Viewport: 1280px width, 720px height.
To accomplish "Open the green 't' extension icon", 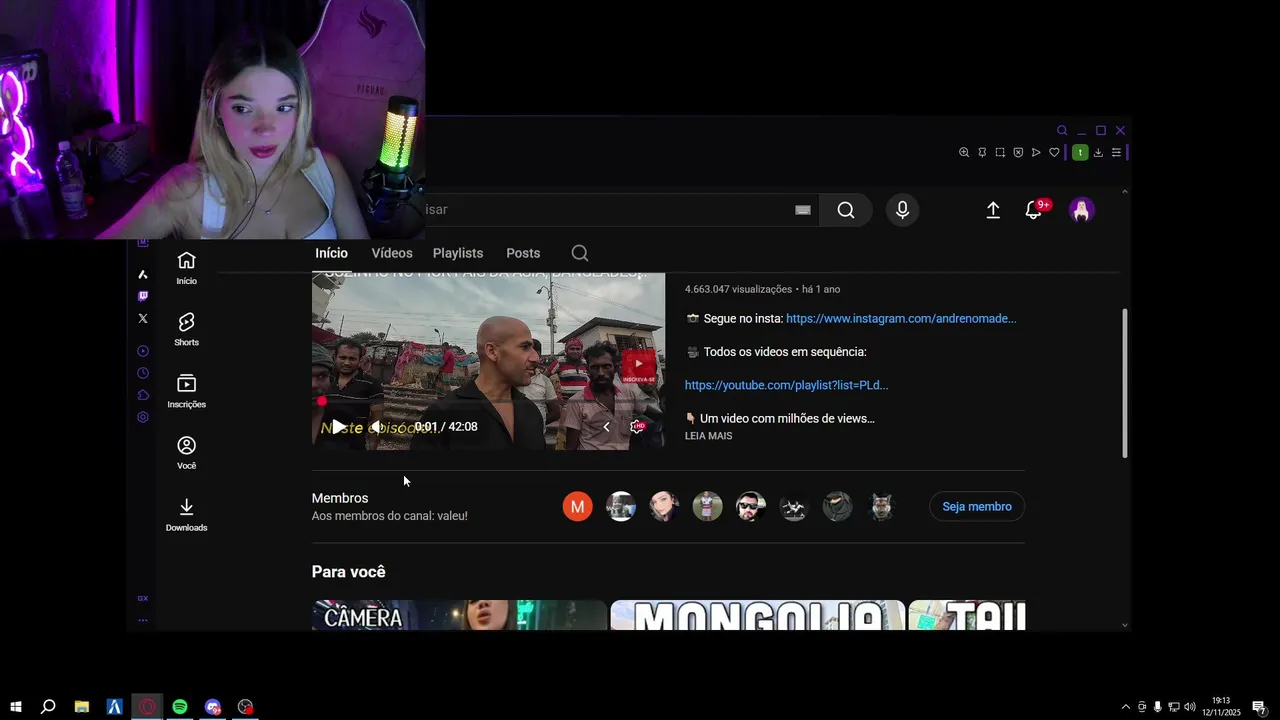I will 1080,153.
